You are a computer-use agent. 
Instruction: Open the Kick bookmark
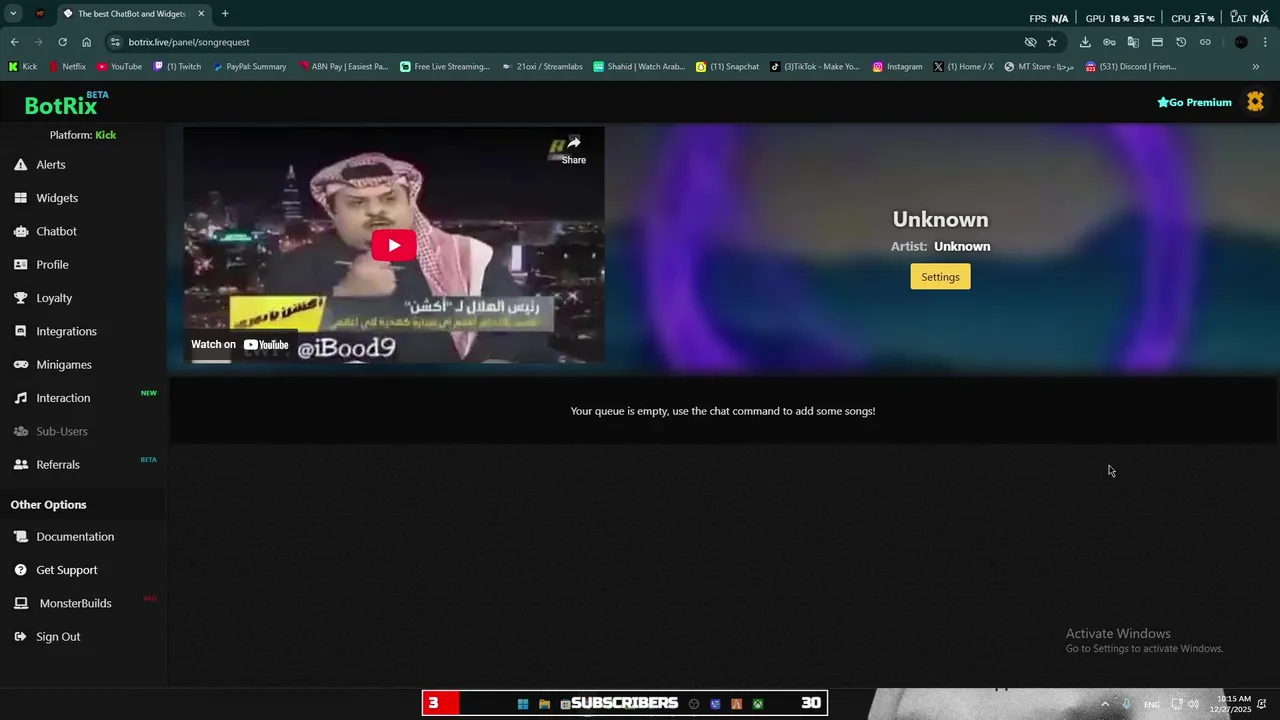click(23, 67)
